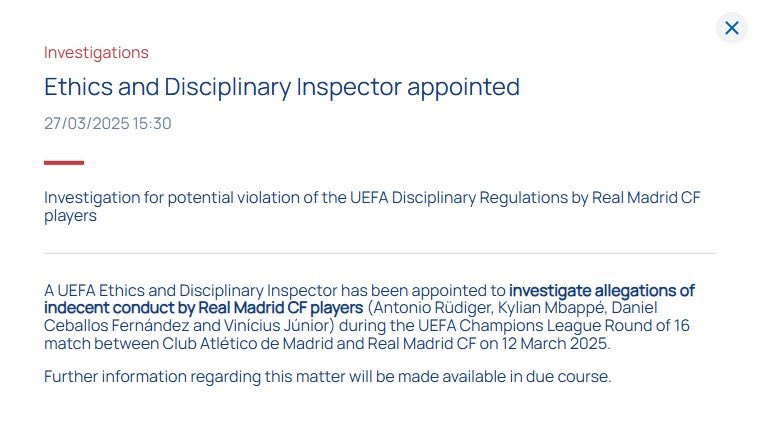Click the name Kylian Mbappé
The height and width of the screenshot is (427, 759).
(552, 308)
